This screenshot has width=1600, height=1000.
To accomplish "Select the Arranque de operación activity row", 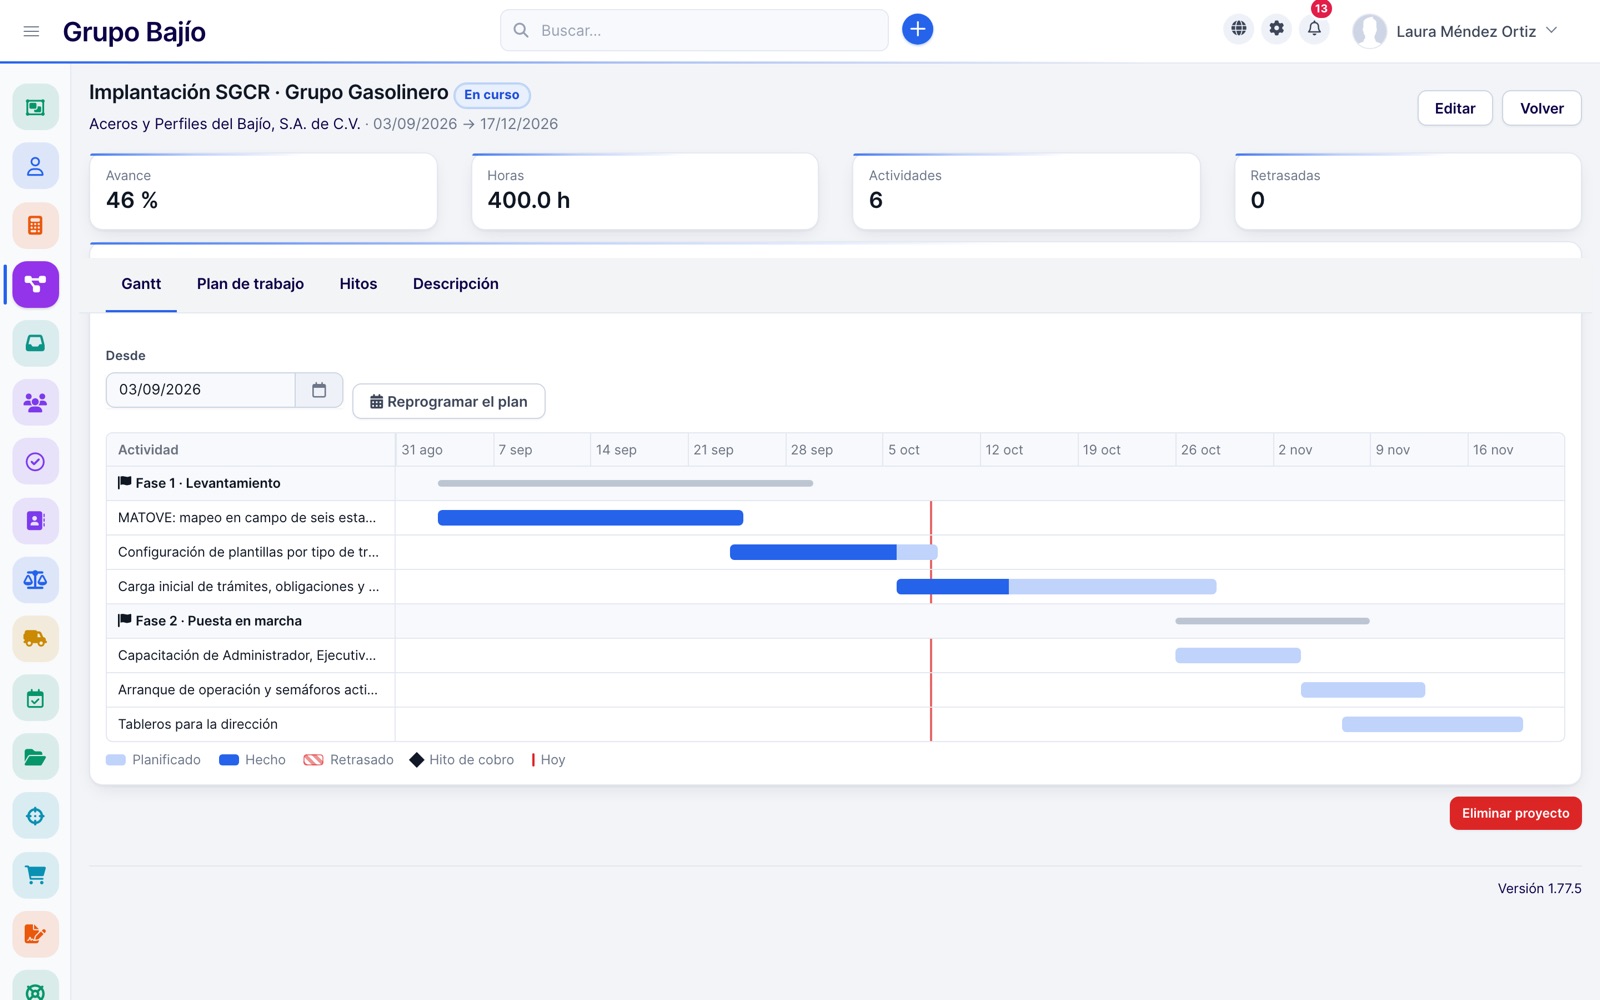I will pos(835,690).
